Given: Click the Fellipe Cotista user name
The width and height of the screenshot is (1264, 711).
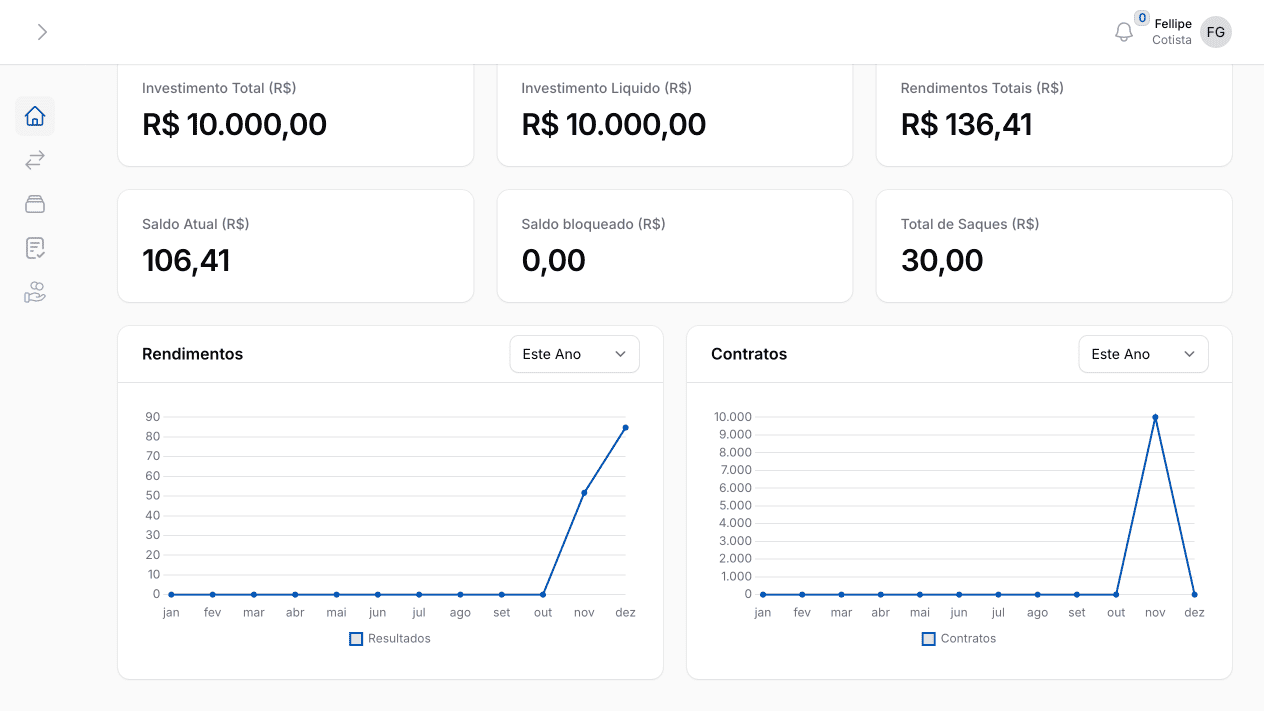Looking at the screenshot, I should pos(1172,32).
